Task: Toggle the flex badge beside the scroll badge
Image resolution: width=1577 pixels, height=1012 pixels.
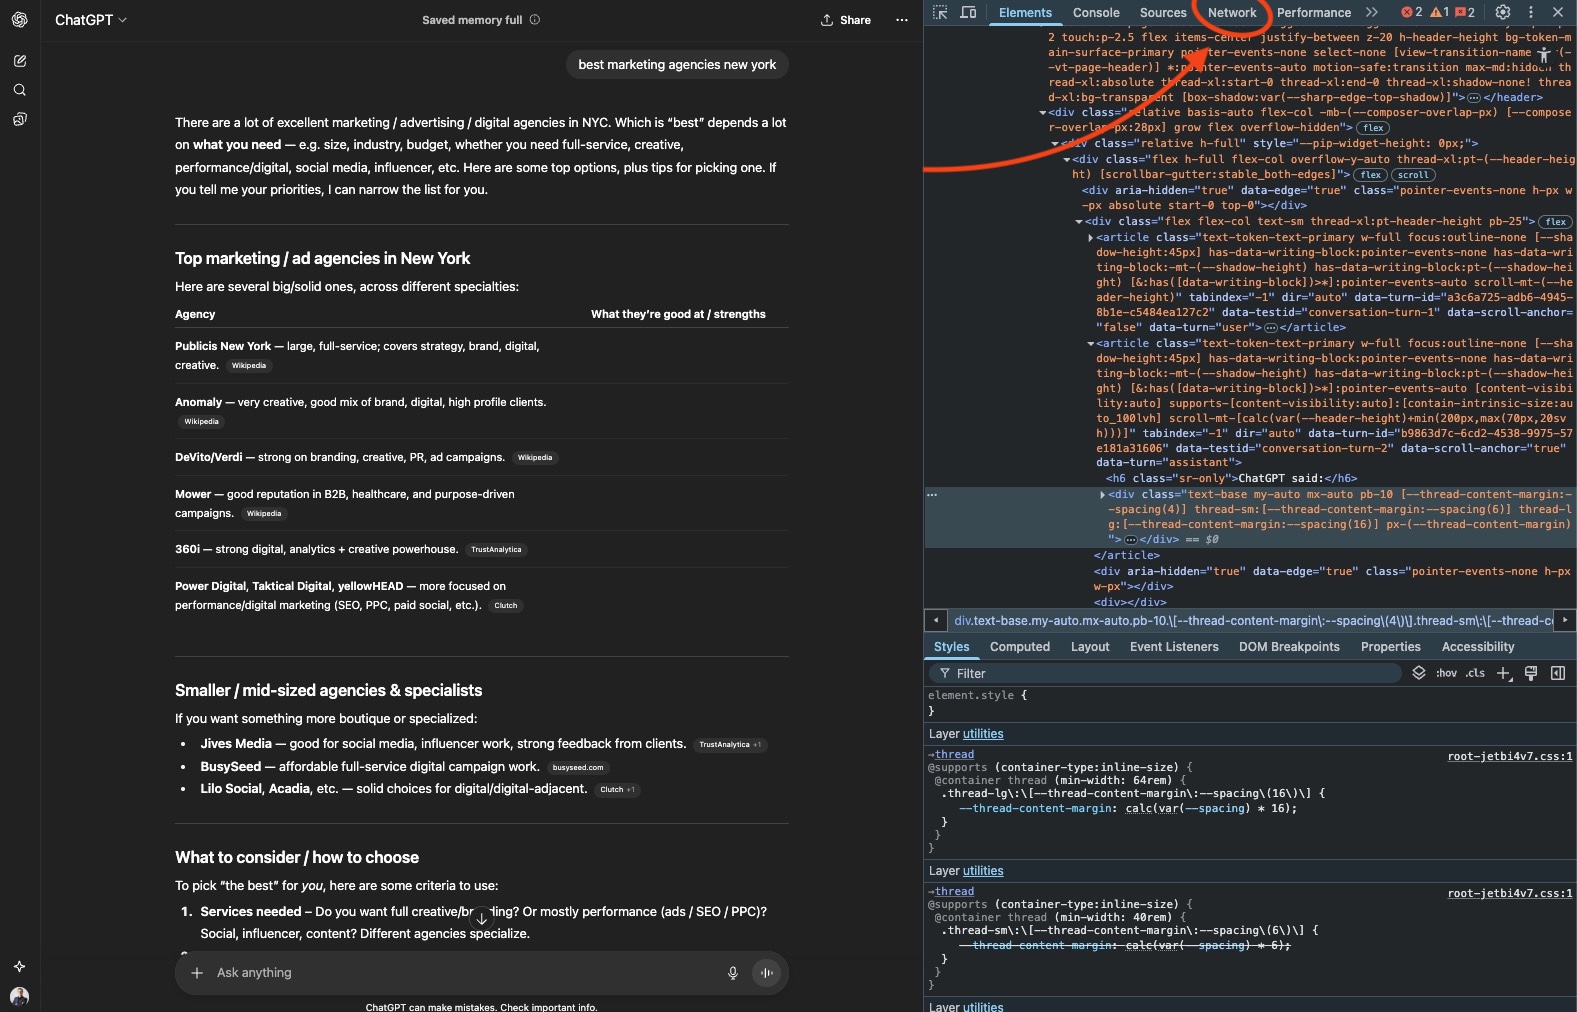Action: [x=1371, y=175]
